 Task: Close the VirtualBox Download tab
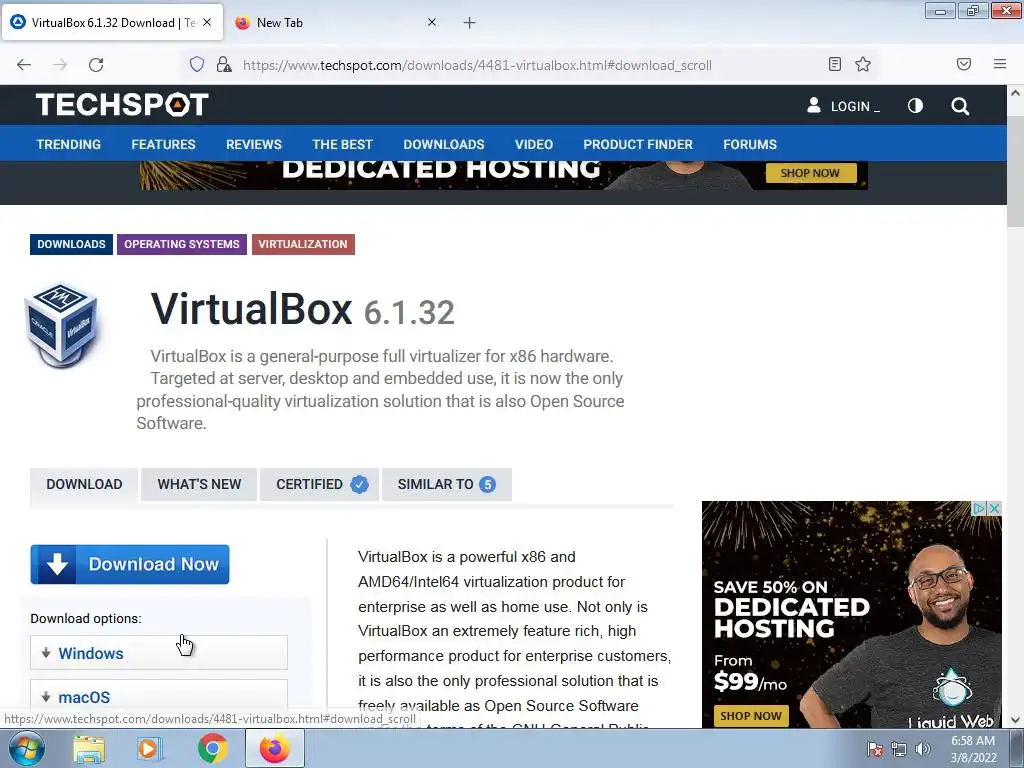[x=207, y=22]
